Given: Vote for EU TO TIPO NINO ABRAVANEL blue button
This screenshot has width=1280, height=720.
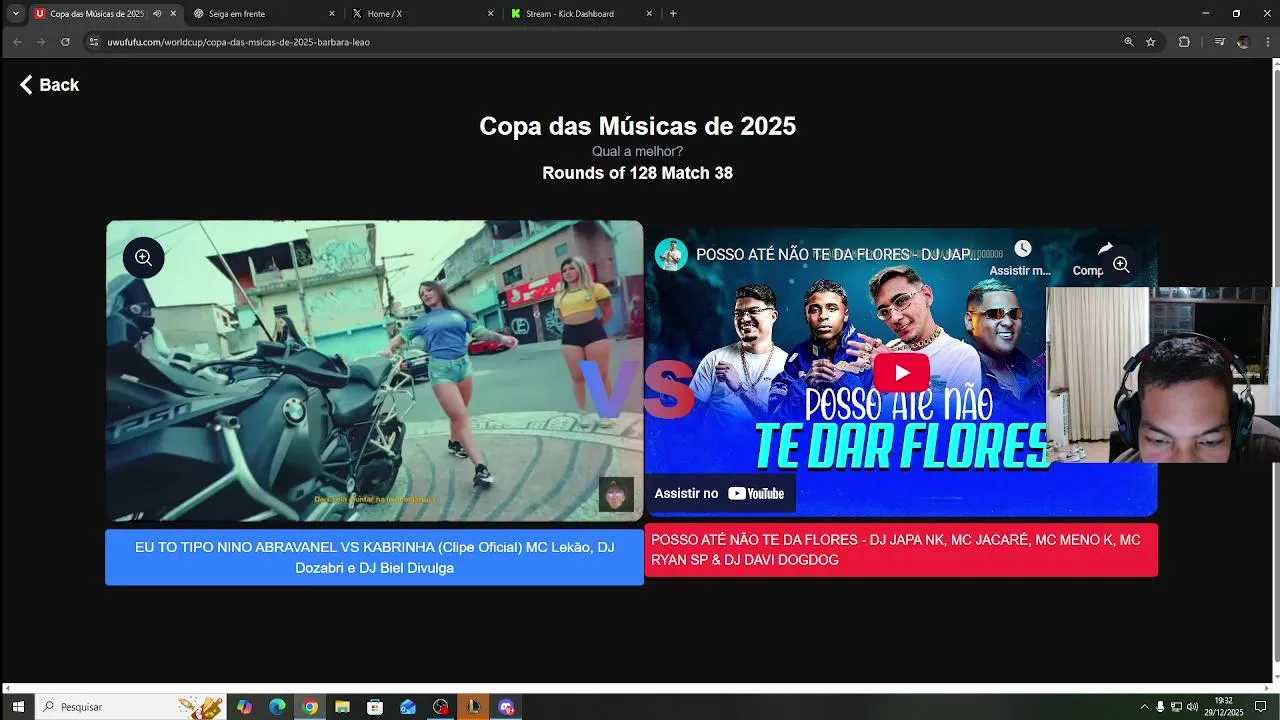Looking at the screenshot, I should click(x=374, y=557).
